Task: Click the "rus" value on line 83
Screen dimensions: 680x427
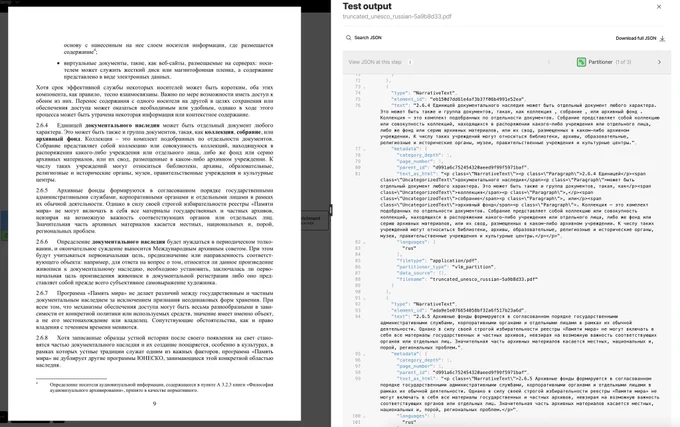Action: [x=410, y=248]
